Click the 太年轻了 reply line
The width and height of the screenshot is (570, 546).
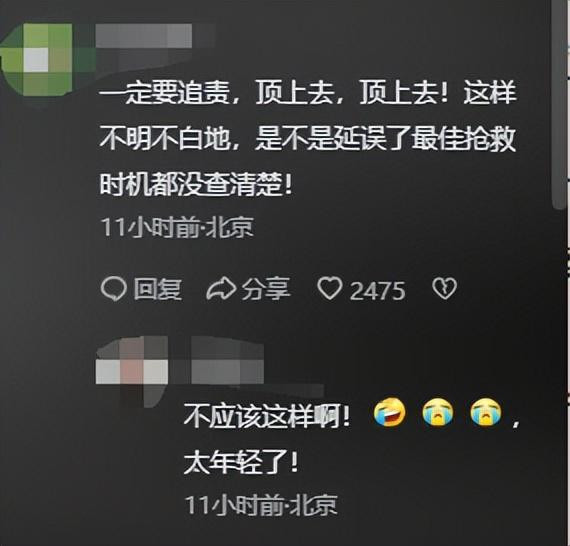(x=241, y=463)
